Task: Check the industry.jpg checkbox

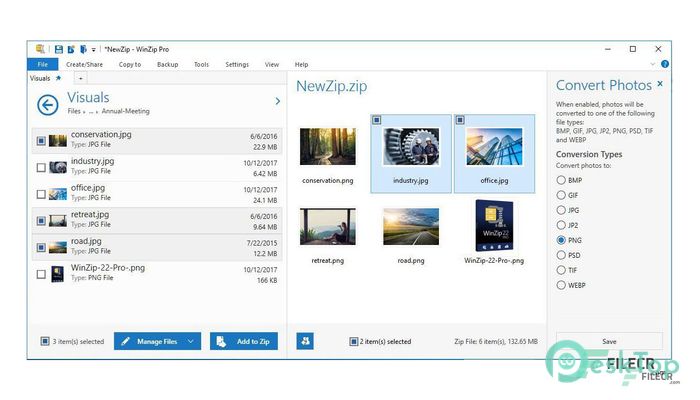Action: [x=41, y=167]
